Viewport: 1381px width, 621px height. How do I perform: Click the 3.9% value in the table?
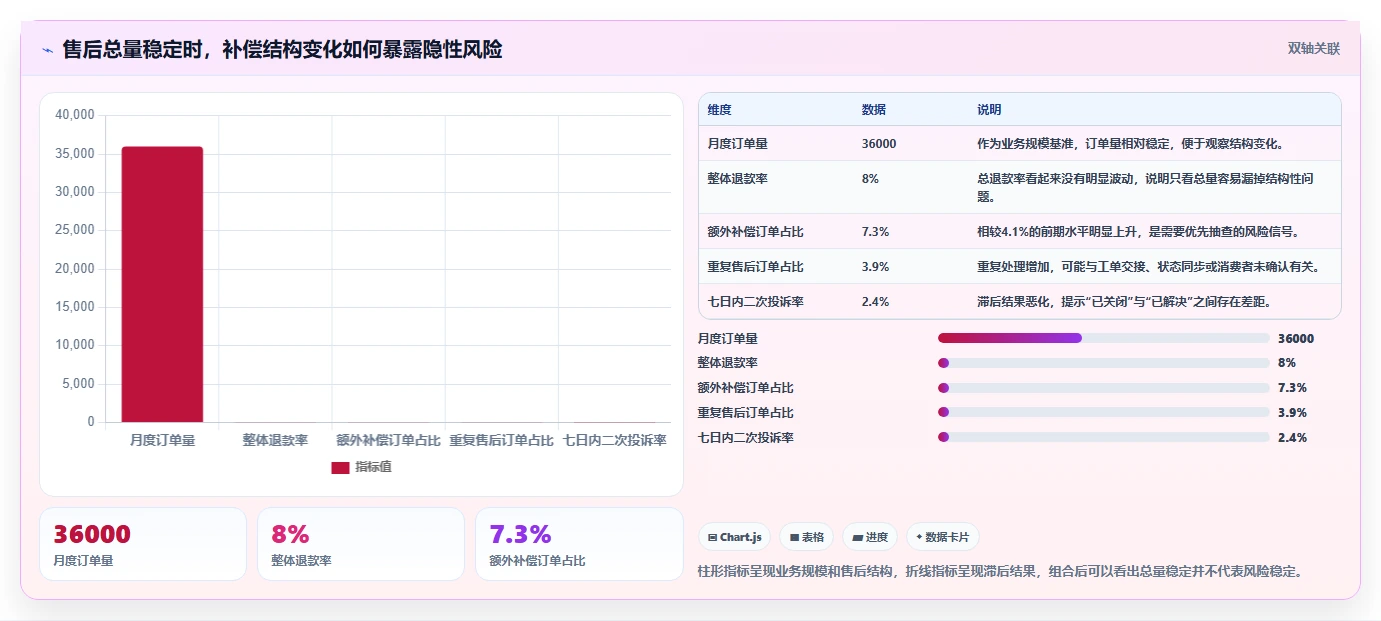coord(875,266)
